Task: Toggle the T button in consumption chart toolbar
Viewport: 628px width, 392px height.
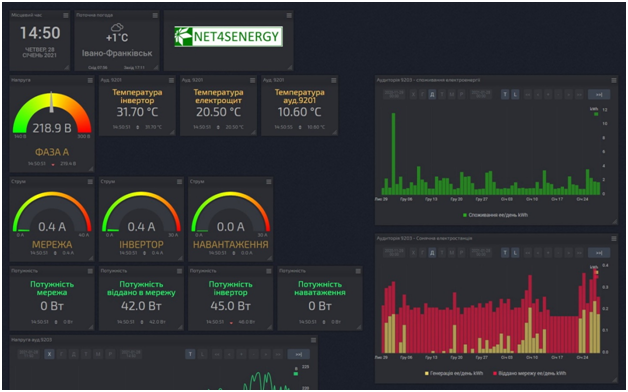Action: pyautogui.click(x=505, y=94)
